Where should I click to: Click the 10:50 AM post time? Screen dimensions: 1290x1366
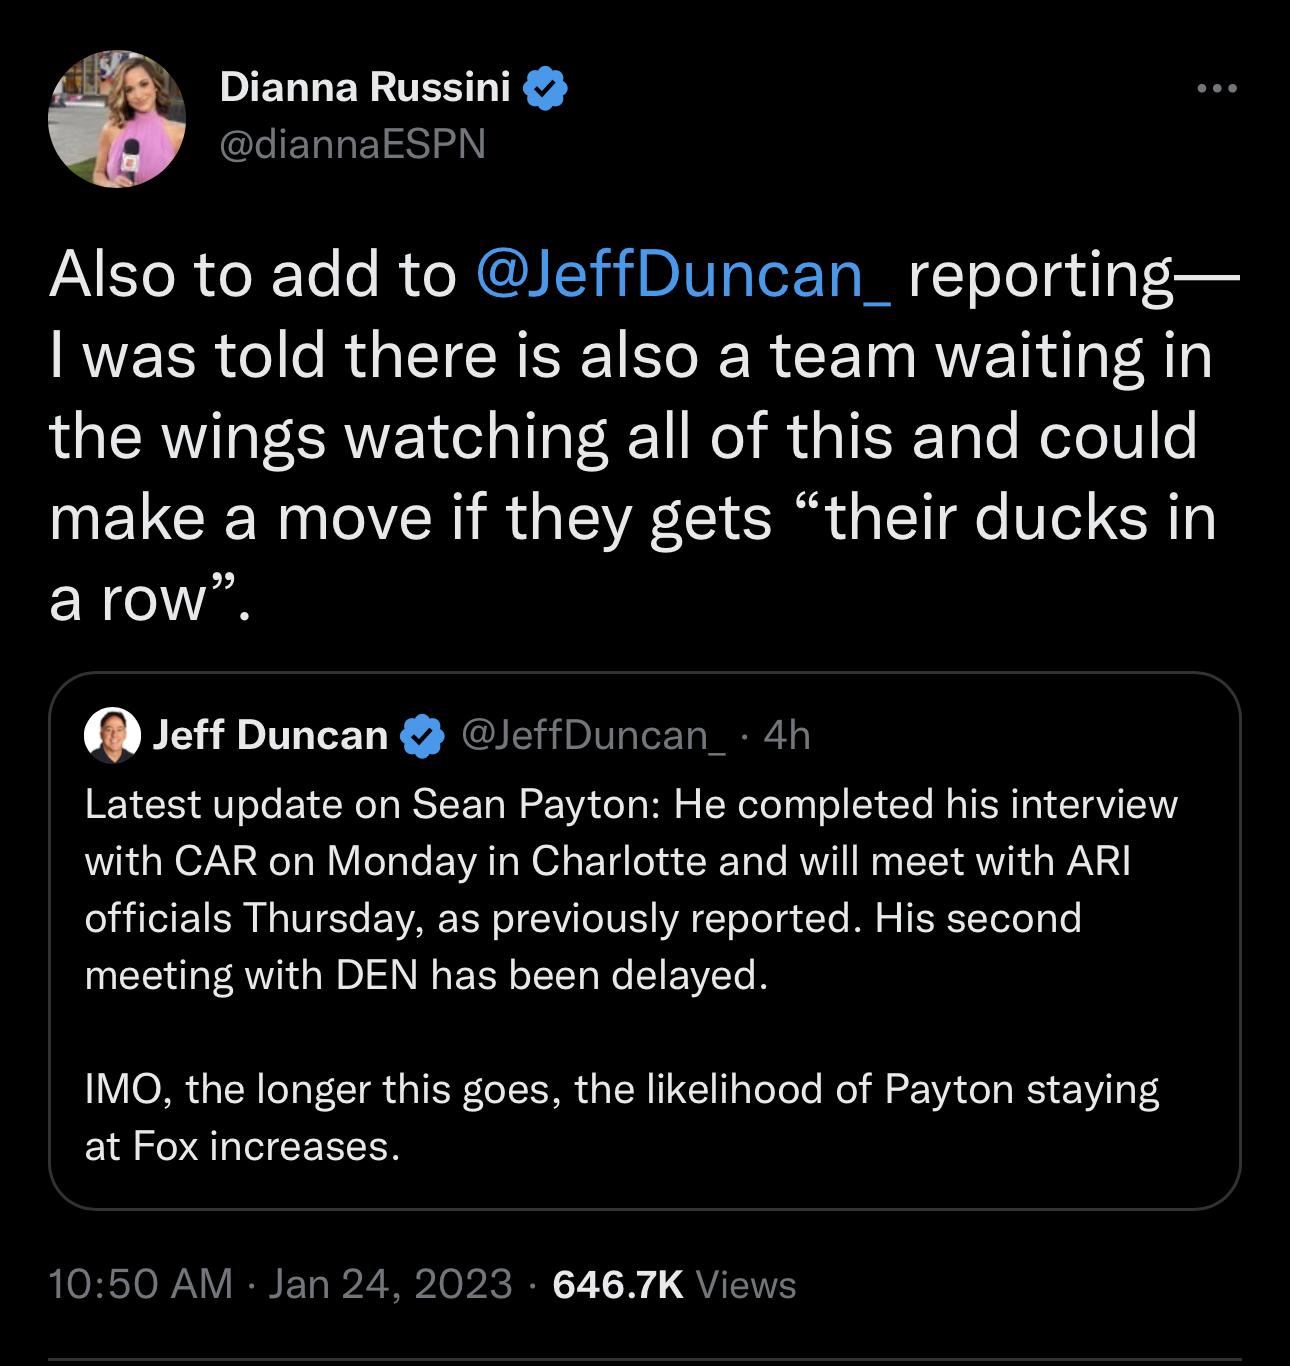pyautogui.click(x=140, y=1284)
